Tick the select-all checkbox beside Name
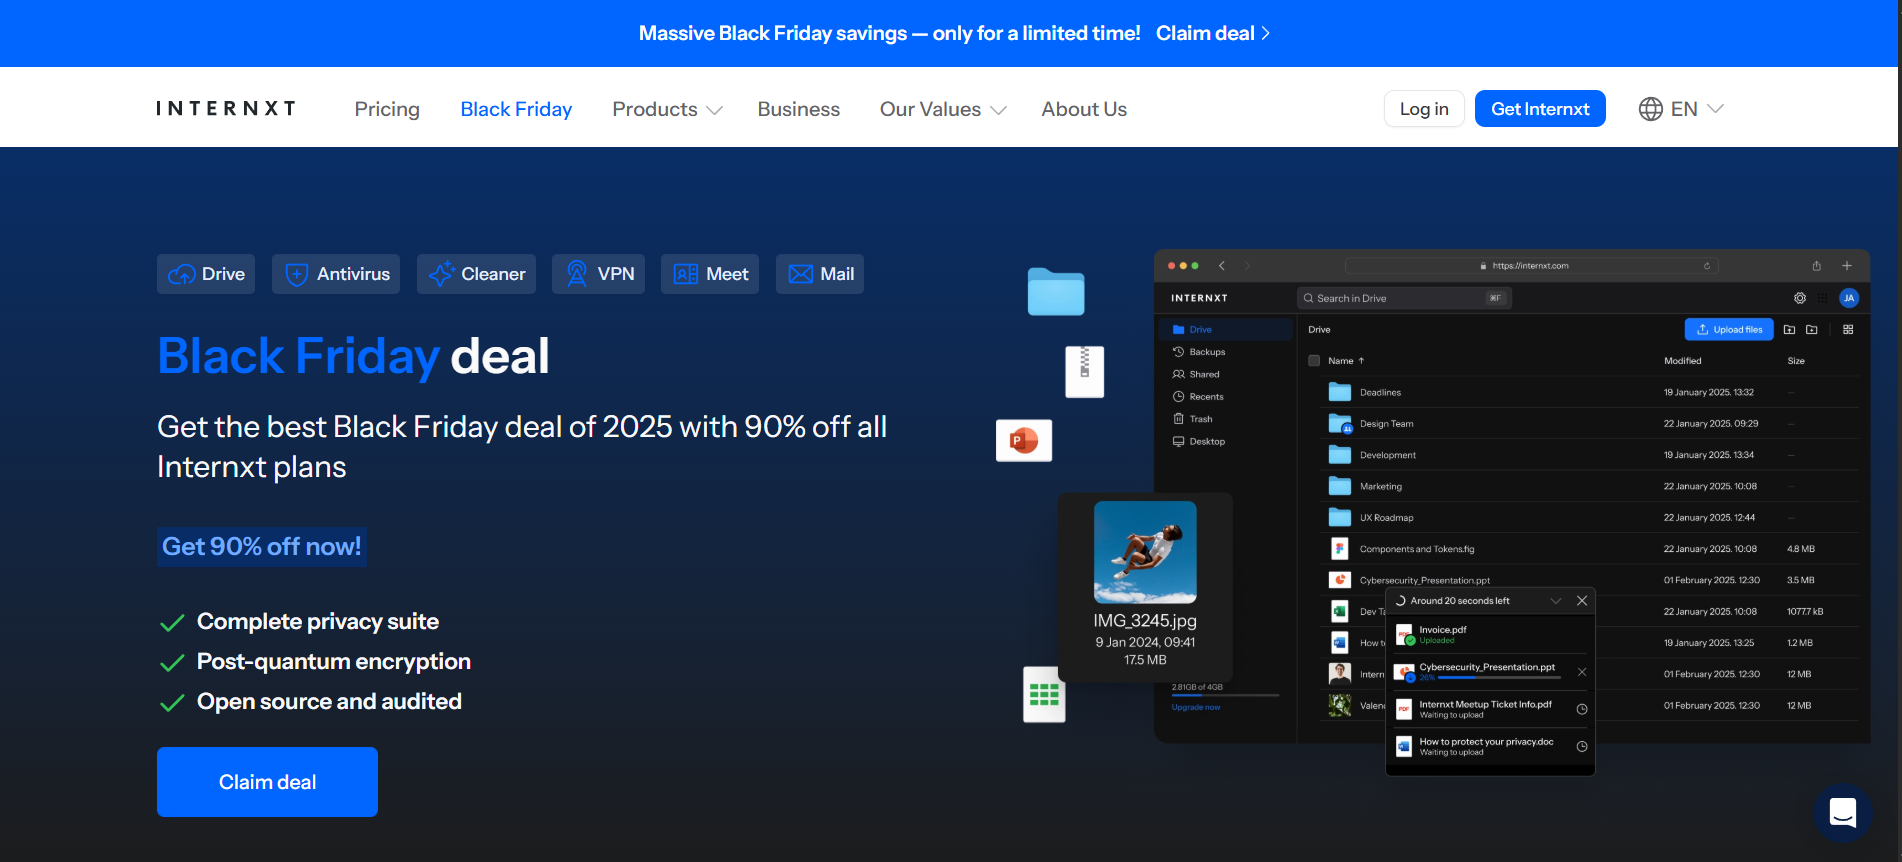This screenshot has height=862, width=1902. [x=1314, y=361]
